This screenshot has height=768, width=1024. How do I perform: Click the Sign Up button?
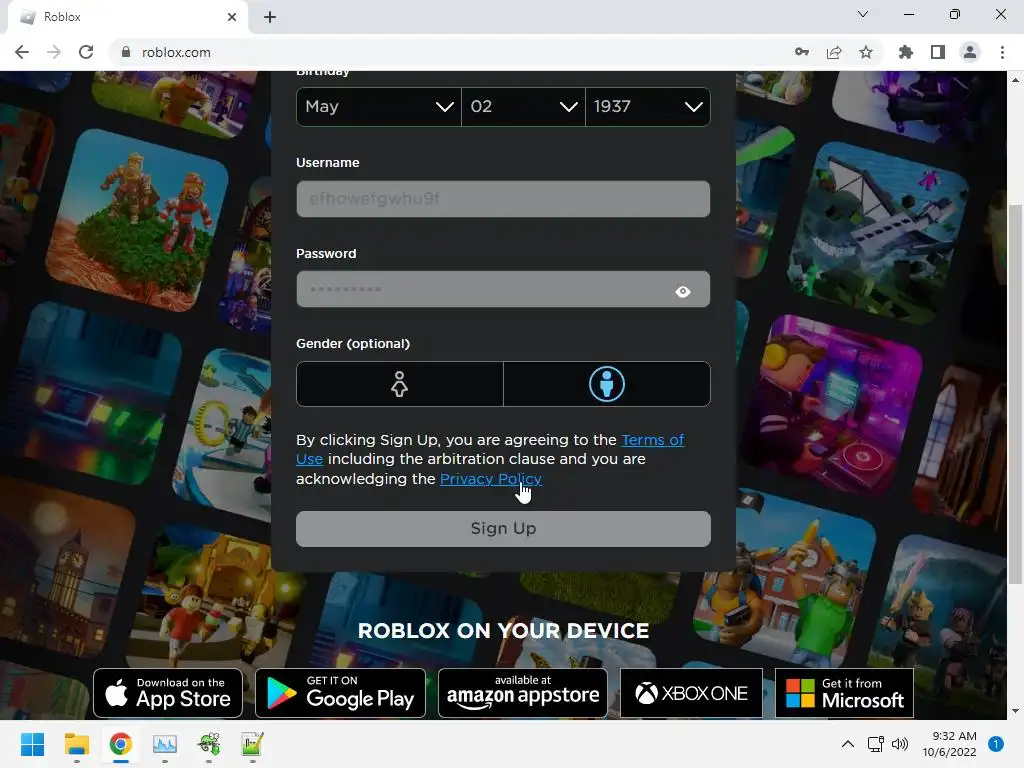click(x=503, y=528)
